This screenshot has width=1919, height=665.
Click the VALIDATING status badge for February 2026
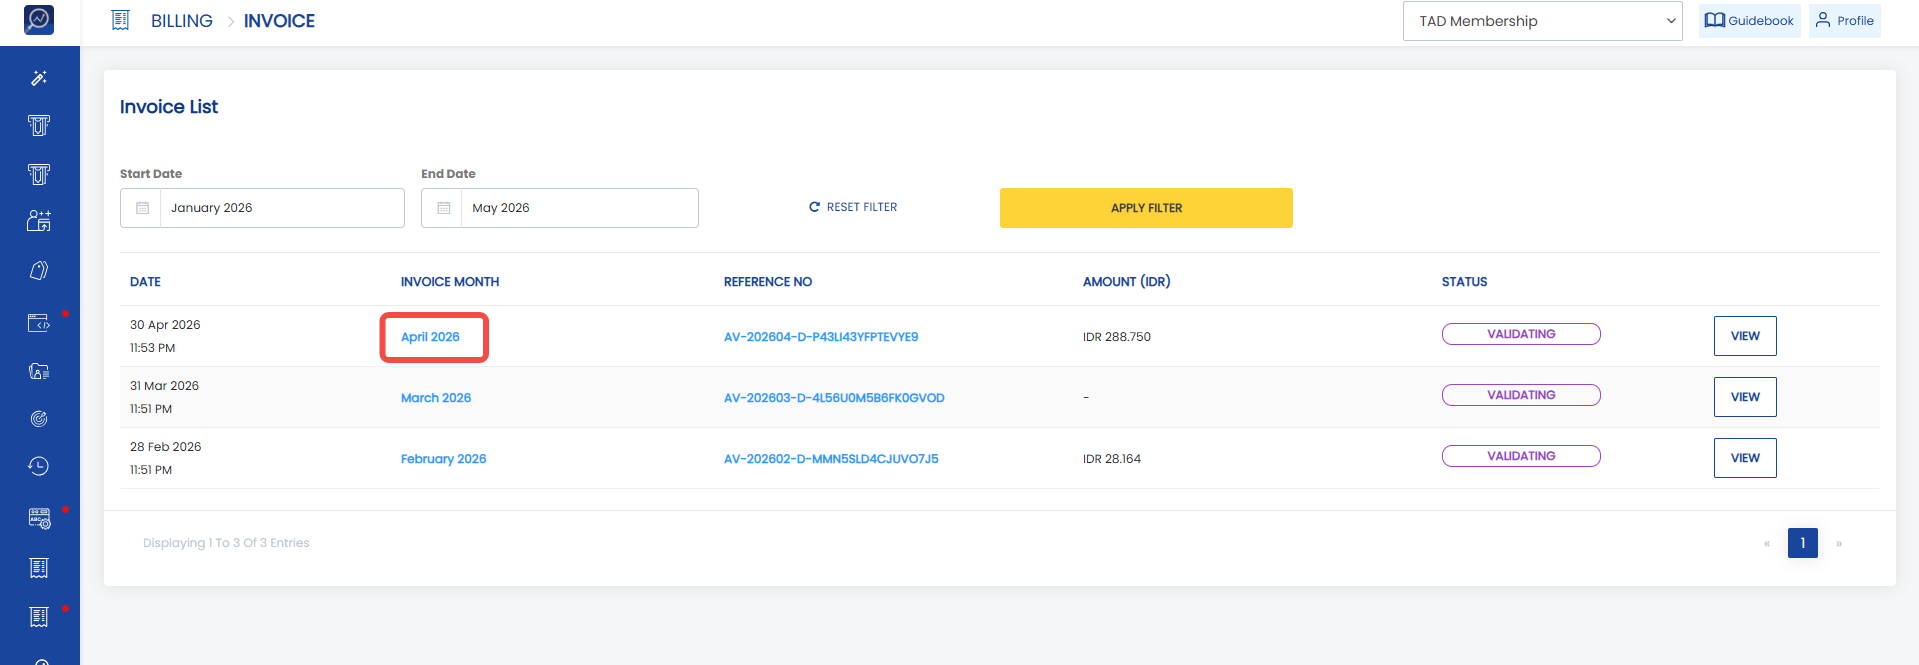[1521, 456]
